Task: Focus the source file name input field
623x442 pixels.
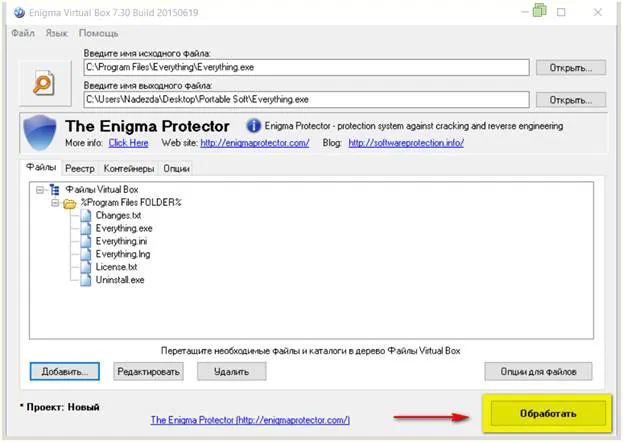Action: click(x=306, y=67)
